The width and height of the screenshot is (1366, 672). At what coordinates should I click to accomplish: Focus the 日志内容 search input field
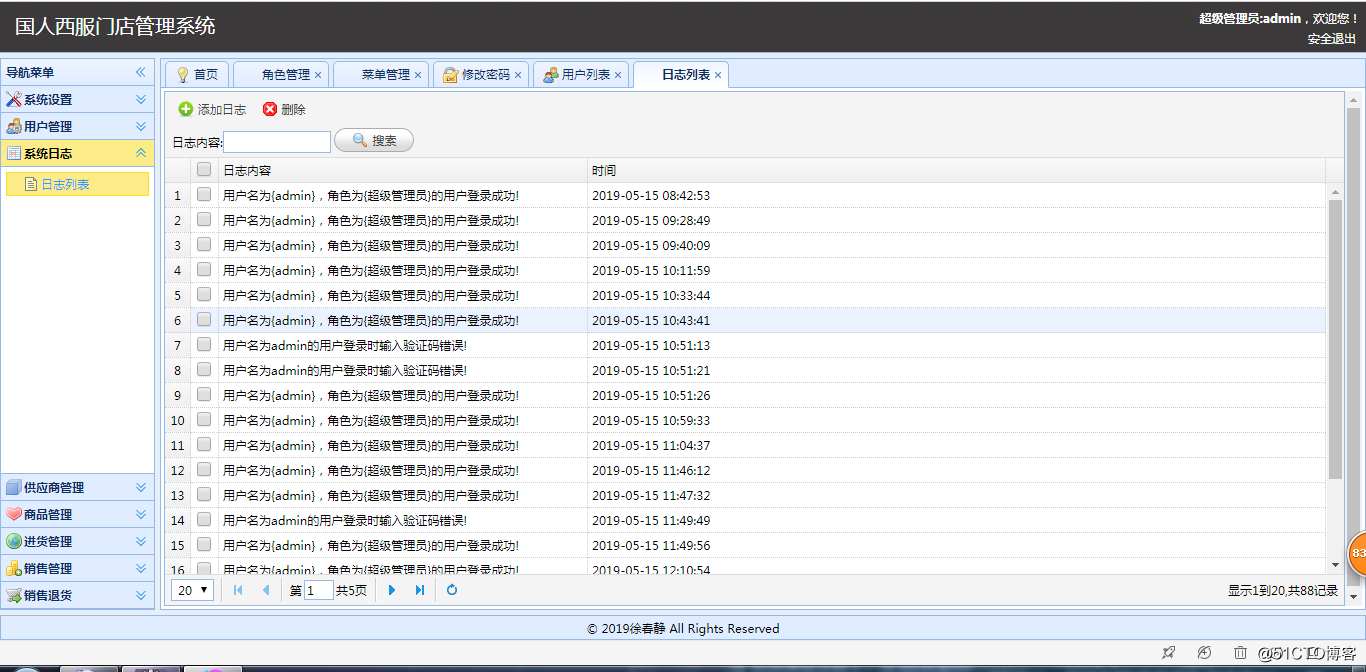(277, 142)
